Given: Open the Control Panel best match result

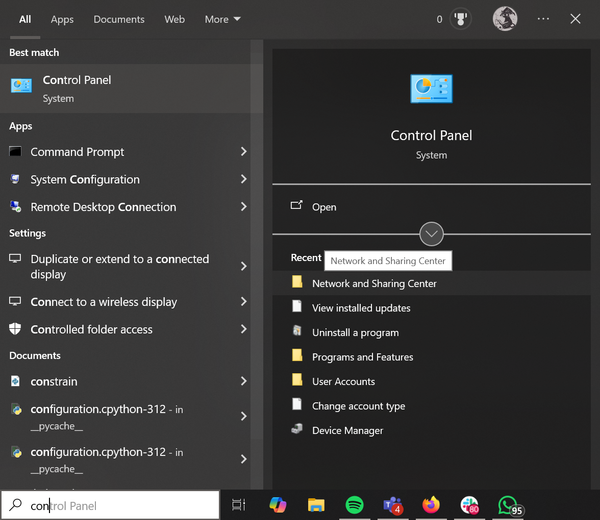Looking at the screenshot, I should tap(126, 88).
